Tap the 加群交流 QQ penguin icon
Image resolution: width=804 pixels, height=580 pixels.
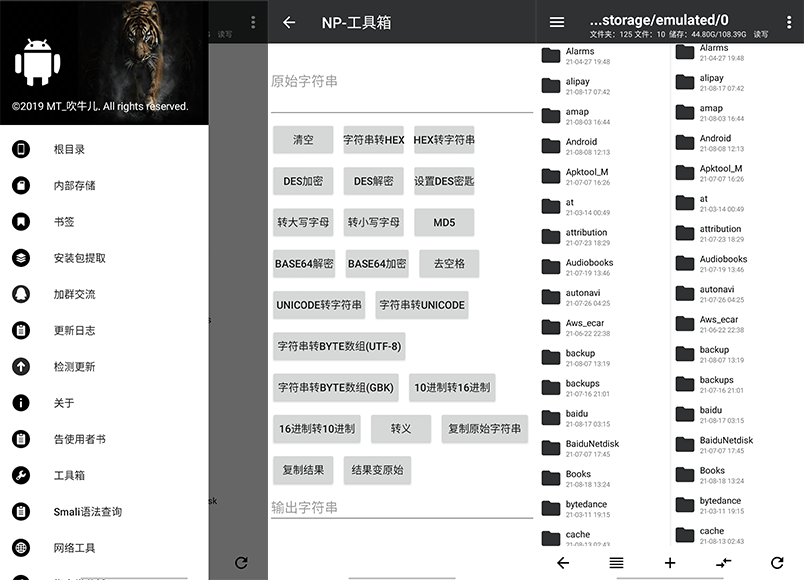click(21, 294)
